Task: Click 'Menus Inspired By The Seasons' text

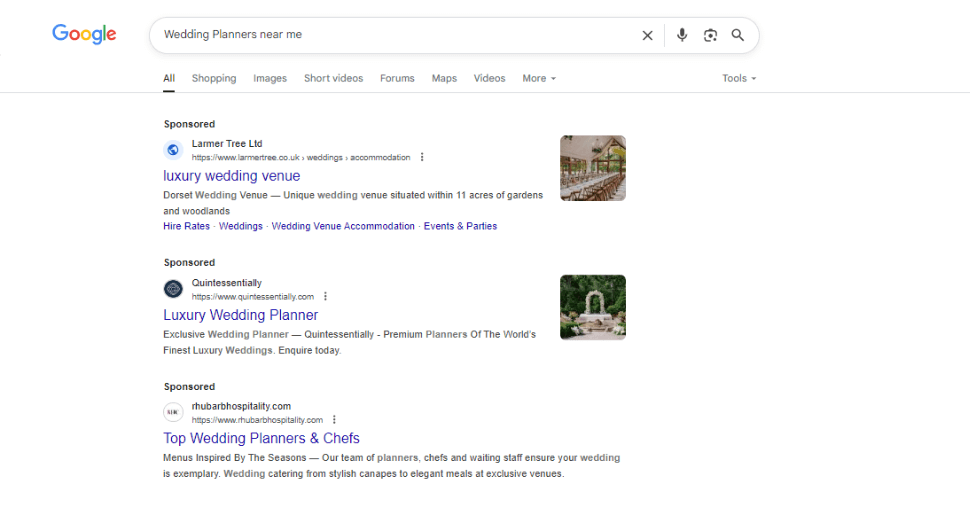Action: click(x=234, y=458)
